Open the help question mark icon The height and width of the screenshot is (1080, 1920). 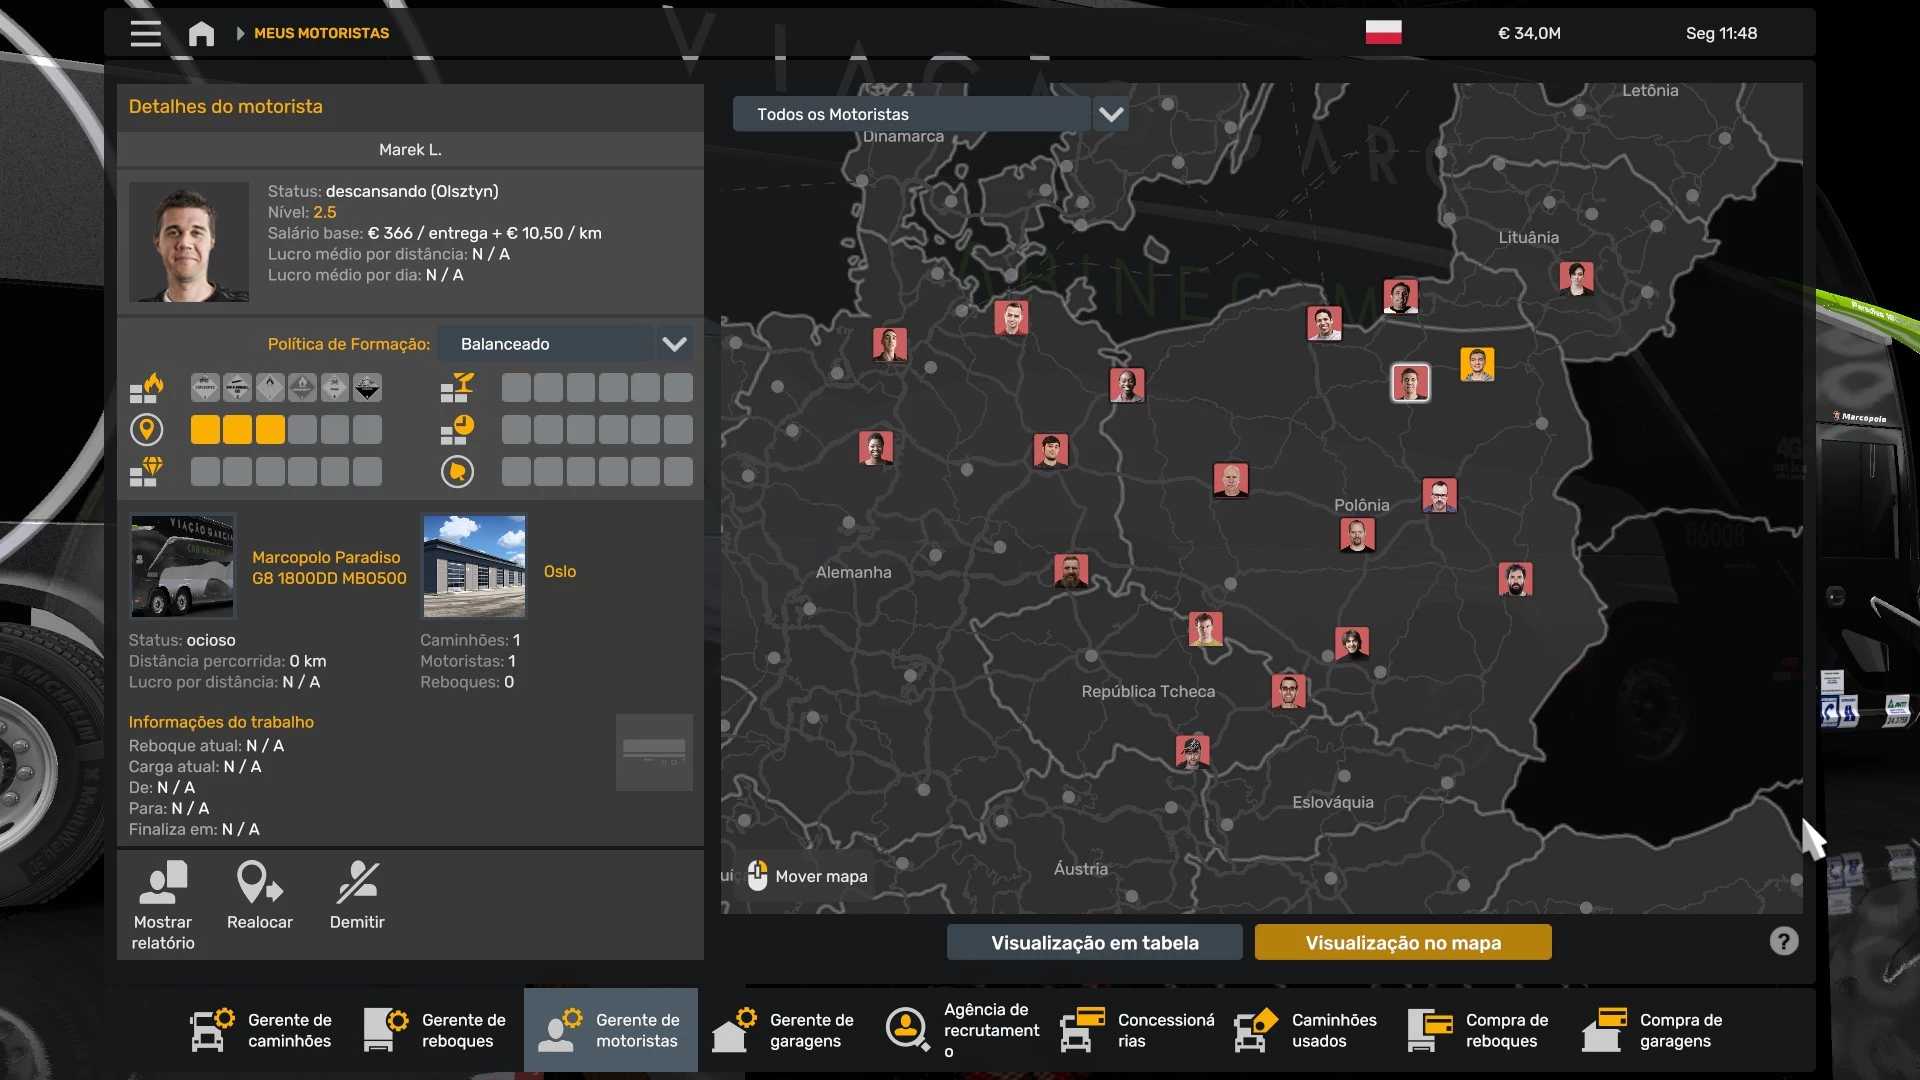(1783, 941)
